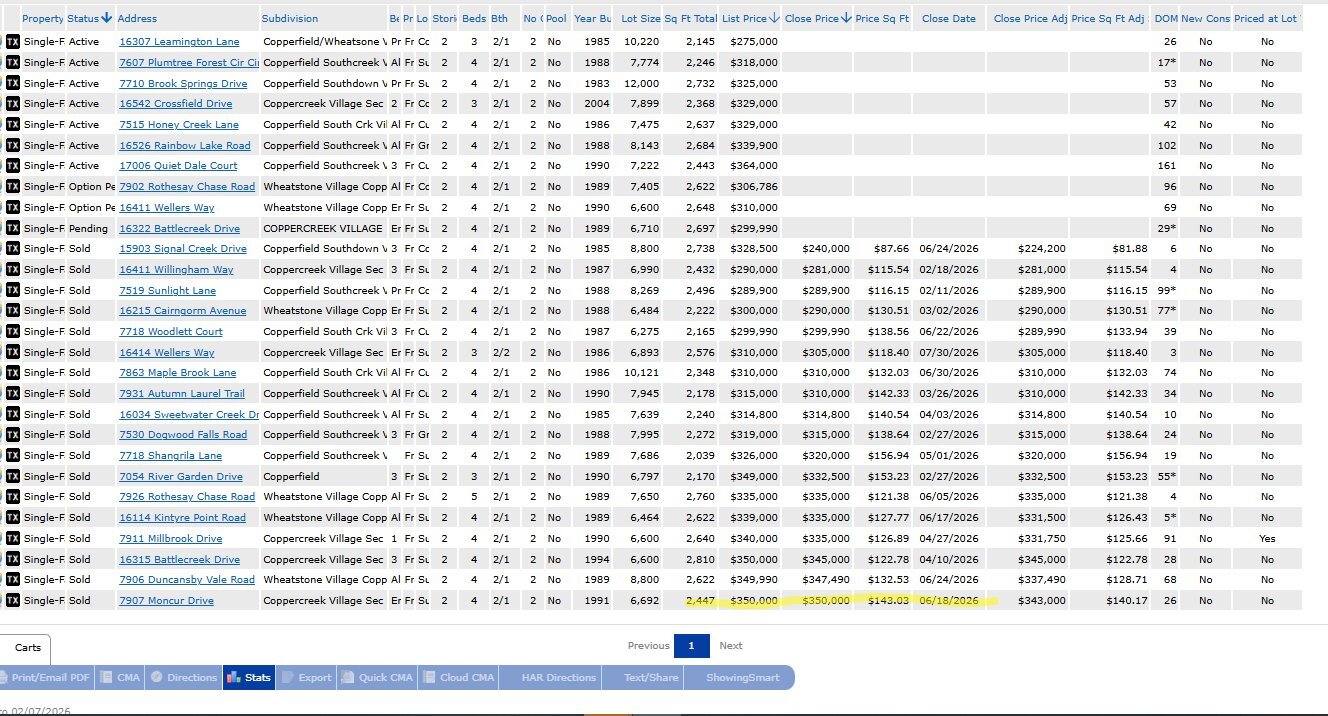Viewport: 1328px width, 716px height.
Task: Open listing 7926 Rothesay Chase Road
Action: point(187,496)
